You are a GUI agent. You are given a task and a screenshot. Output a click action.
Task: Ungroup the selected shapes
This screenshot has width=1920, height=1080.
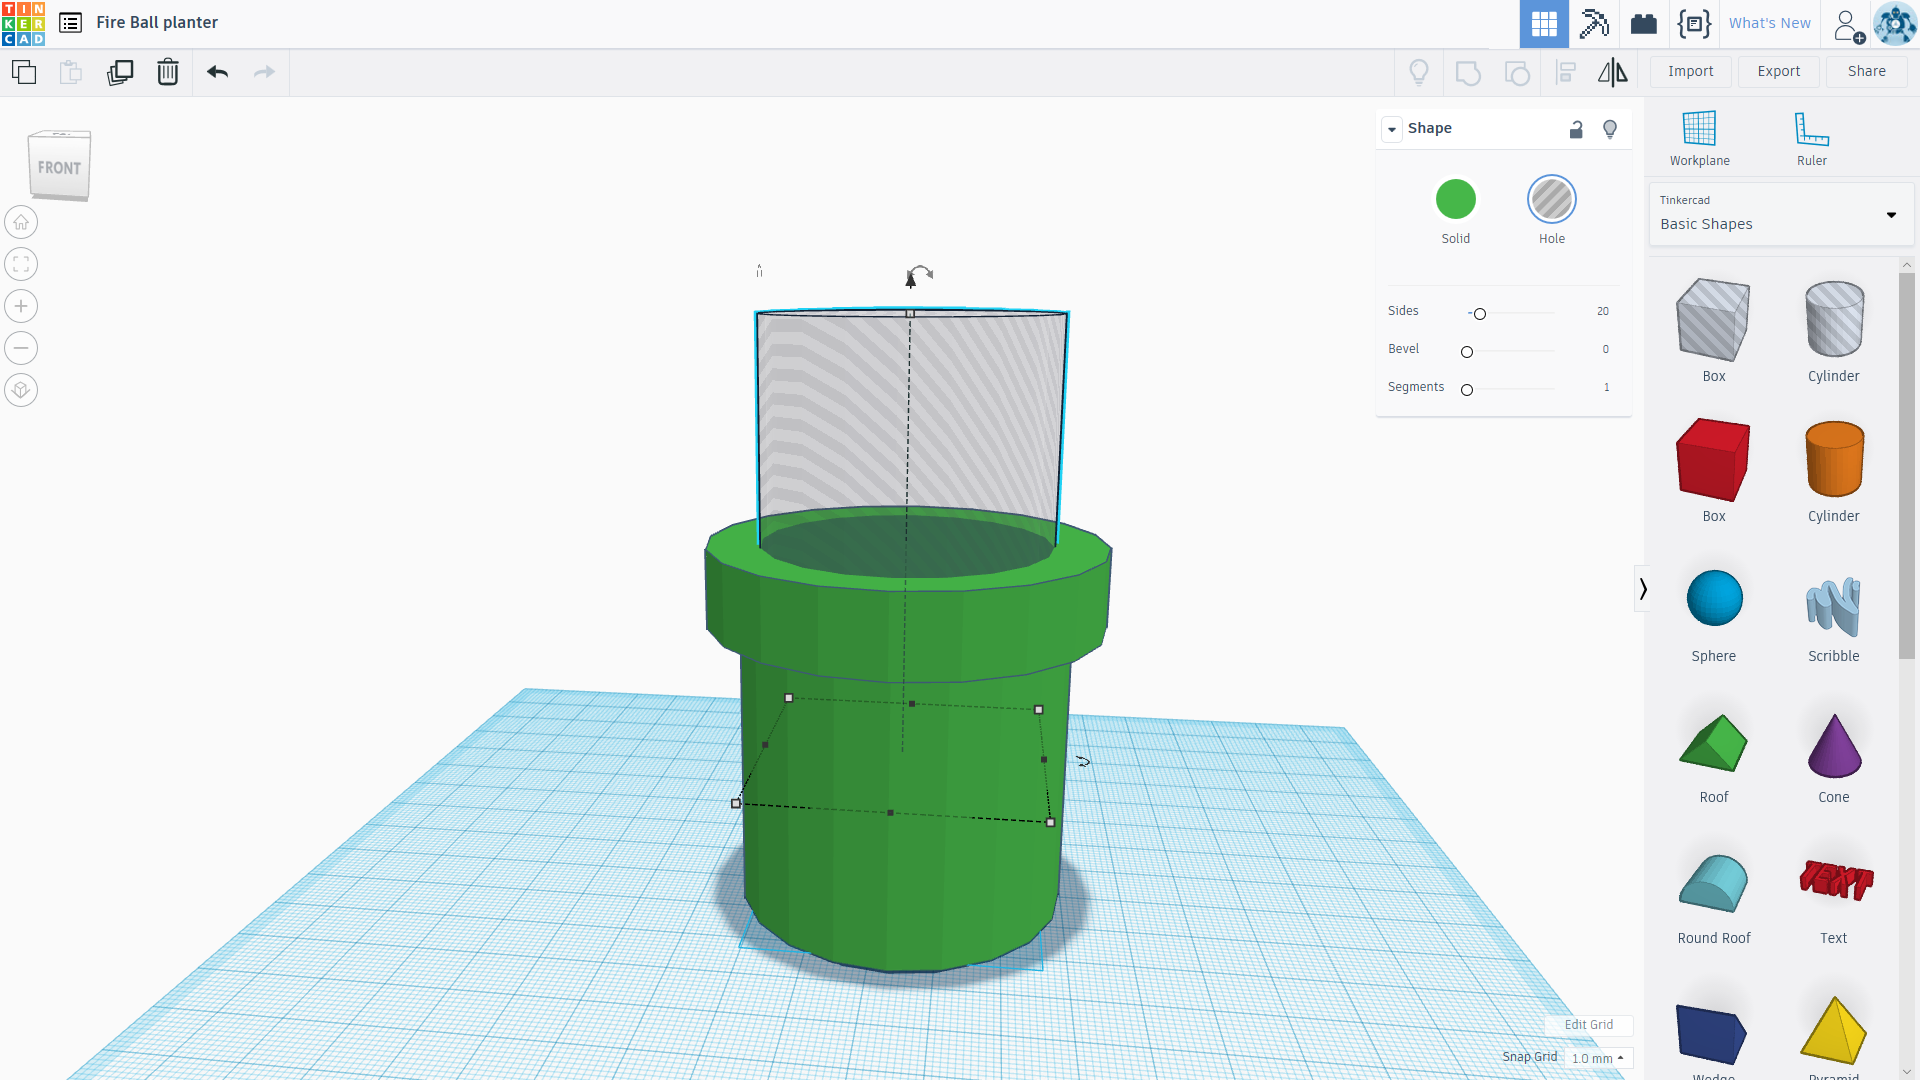[1517, 72]
